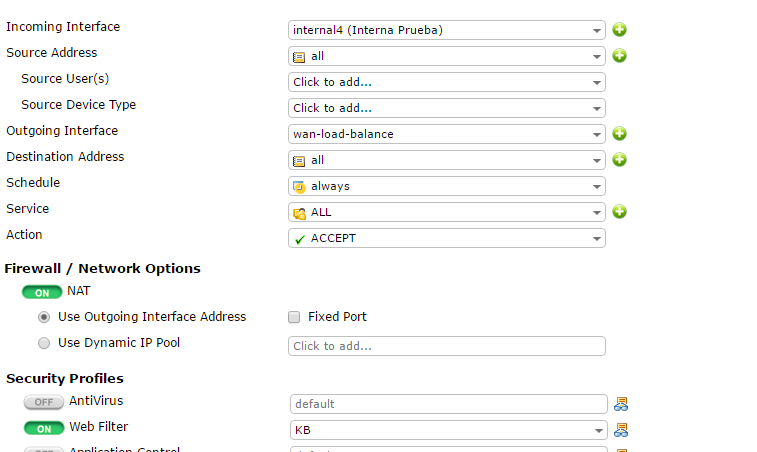Open Web Filter profile edit icon
The height and width of the screenshot is (452, 757).
[x=621, y=430]
